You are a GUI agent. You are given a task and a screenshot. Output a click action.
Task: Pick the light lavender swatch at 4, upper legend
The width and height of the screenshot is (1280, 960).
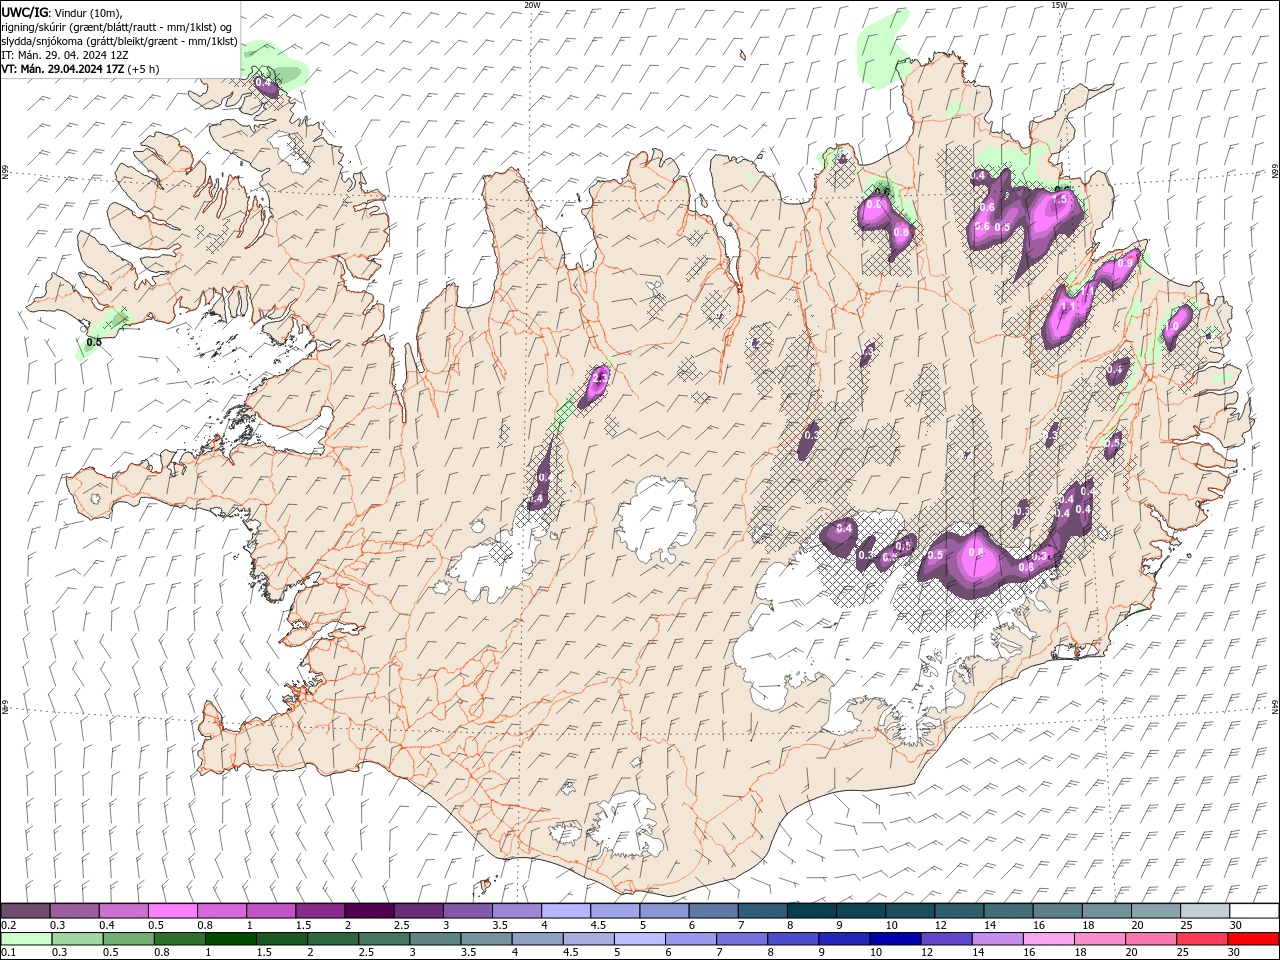566,911
